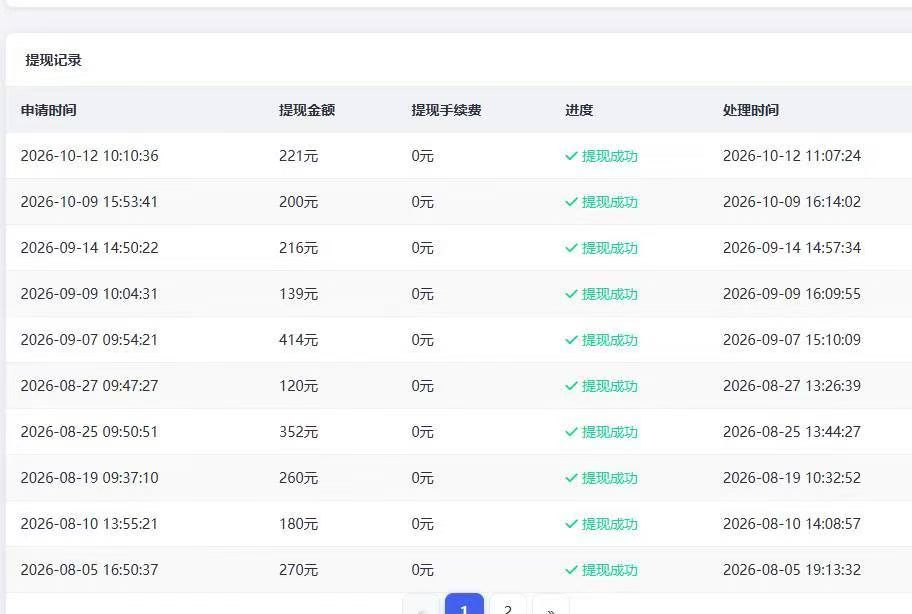The width and height of the screenshot is (912, 614).
Task: Select the 进度 column header
Action: 579,110
